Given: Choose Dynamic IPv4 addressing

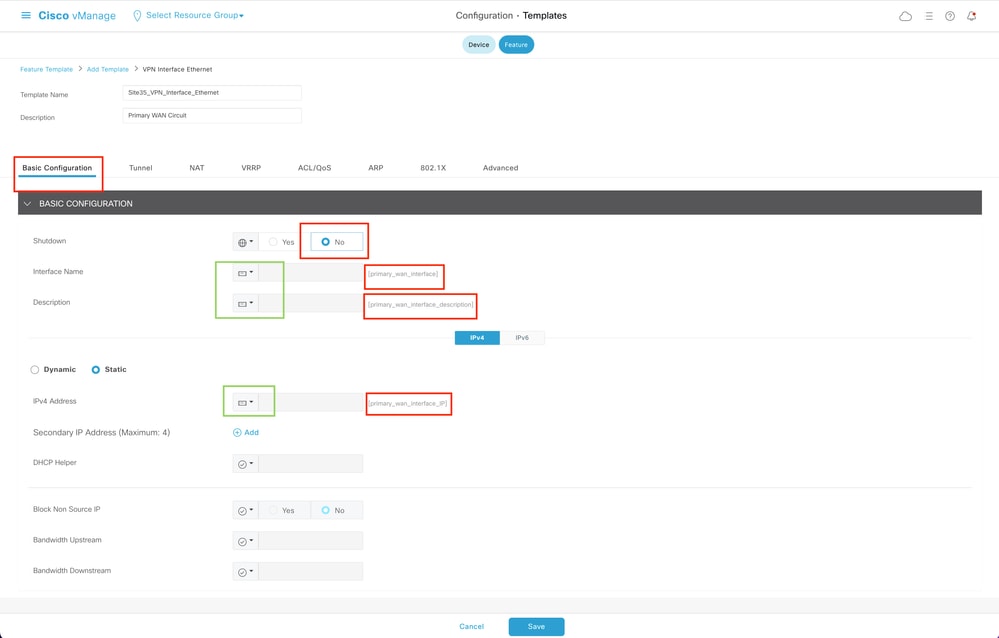Looking at the screenshot, I should pyautogui.click(x=53, y=370).
